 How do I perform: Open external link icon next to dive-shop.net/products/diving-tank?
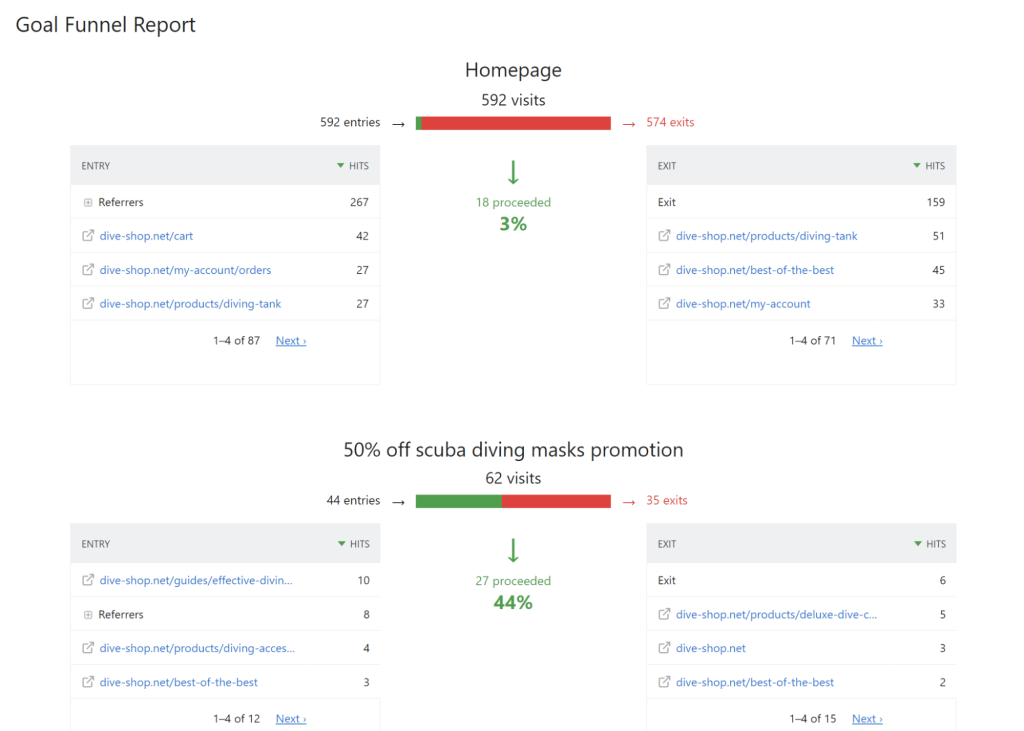(88, 303)
